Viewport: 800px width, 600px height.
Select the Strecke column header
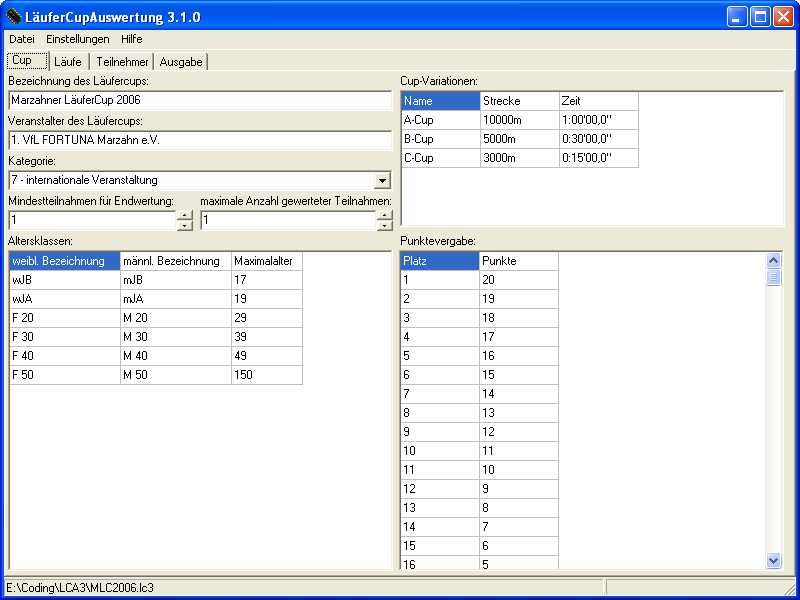(x=519, y=101)
